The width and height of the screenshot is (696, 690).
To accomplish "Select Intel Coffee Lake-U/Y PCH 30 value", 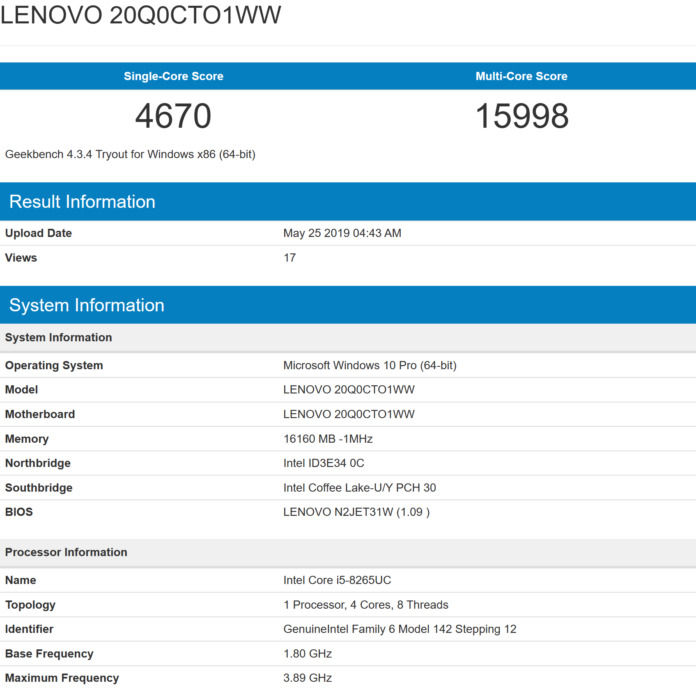I will (360, 488).
